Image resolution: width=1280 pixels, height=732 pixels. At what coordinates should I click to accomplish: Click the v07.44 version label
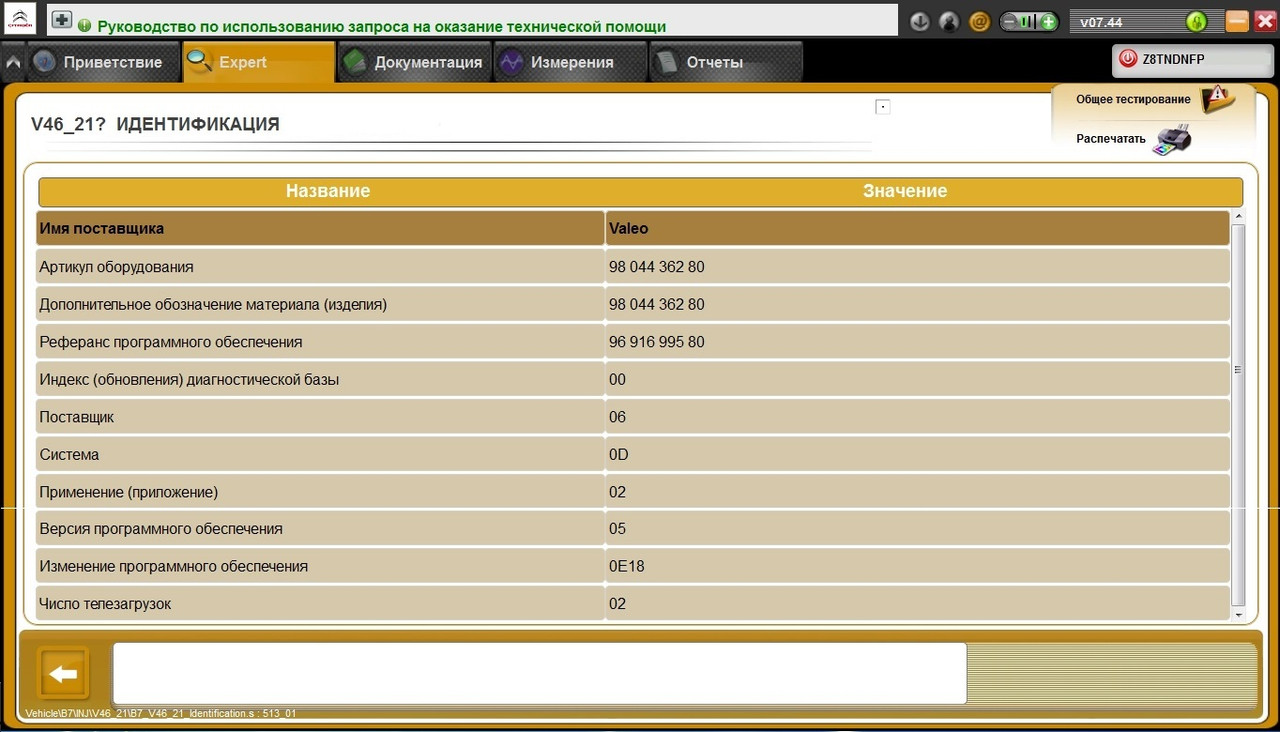1101,22
